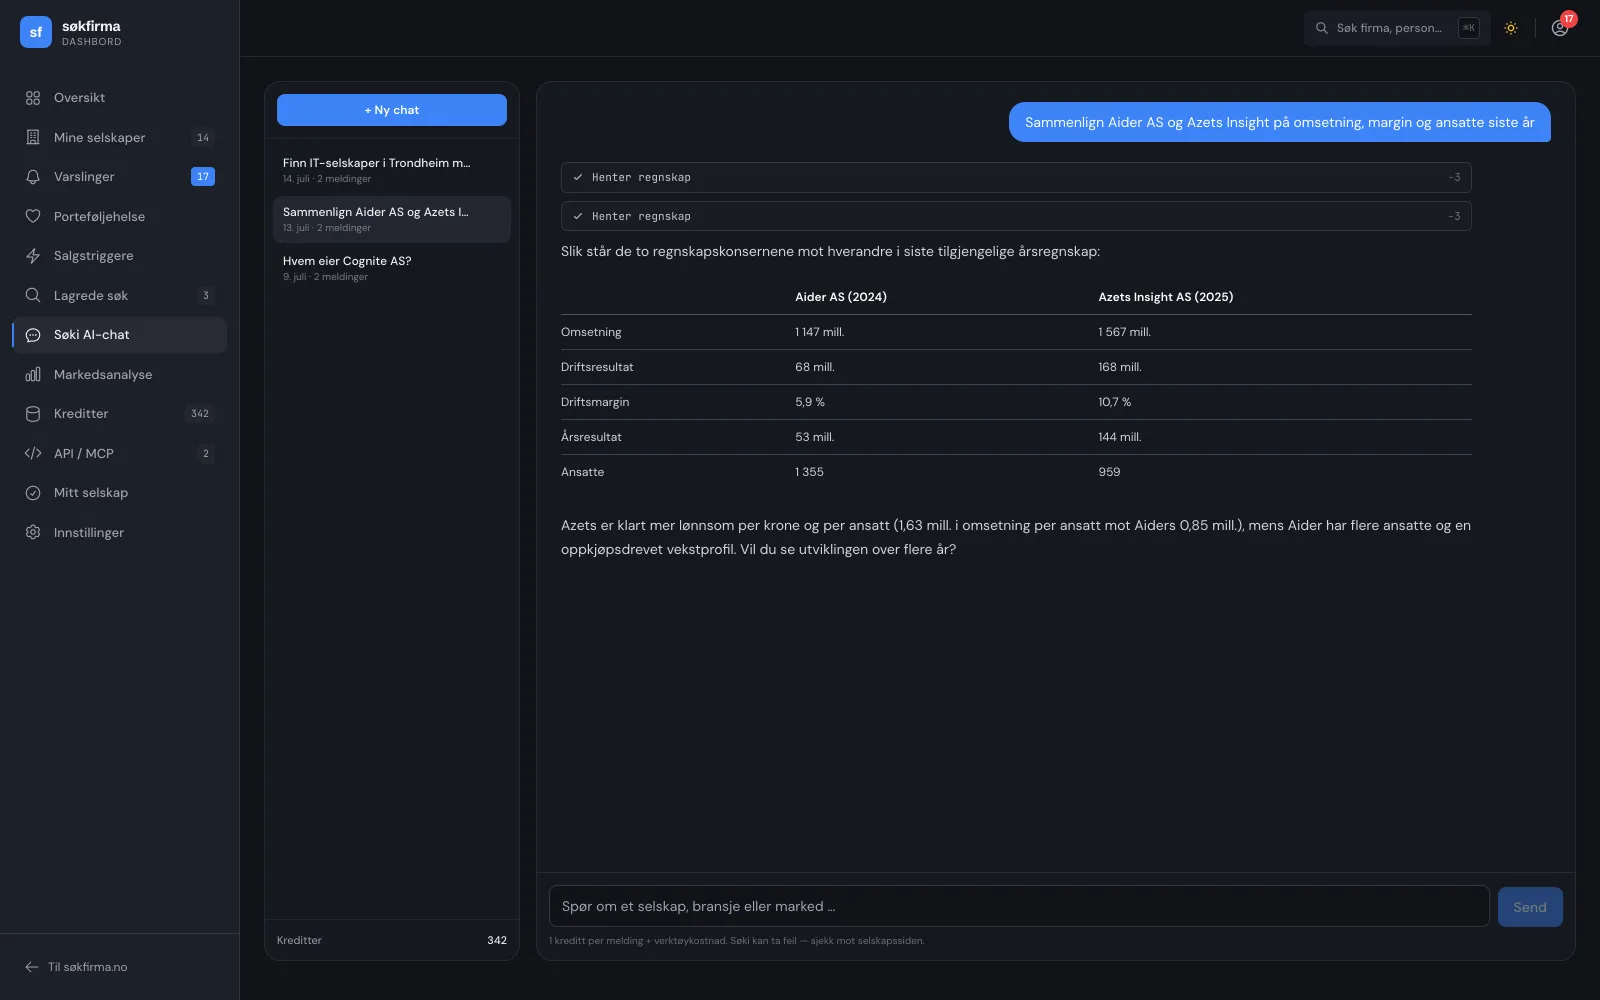This screenshot has height=1000, width=1600.
Task: Click the Mine selskaper building icon
Action: tap(33, 137)
